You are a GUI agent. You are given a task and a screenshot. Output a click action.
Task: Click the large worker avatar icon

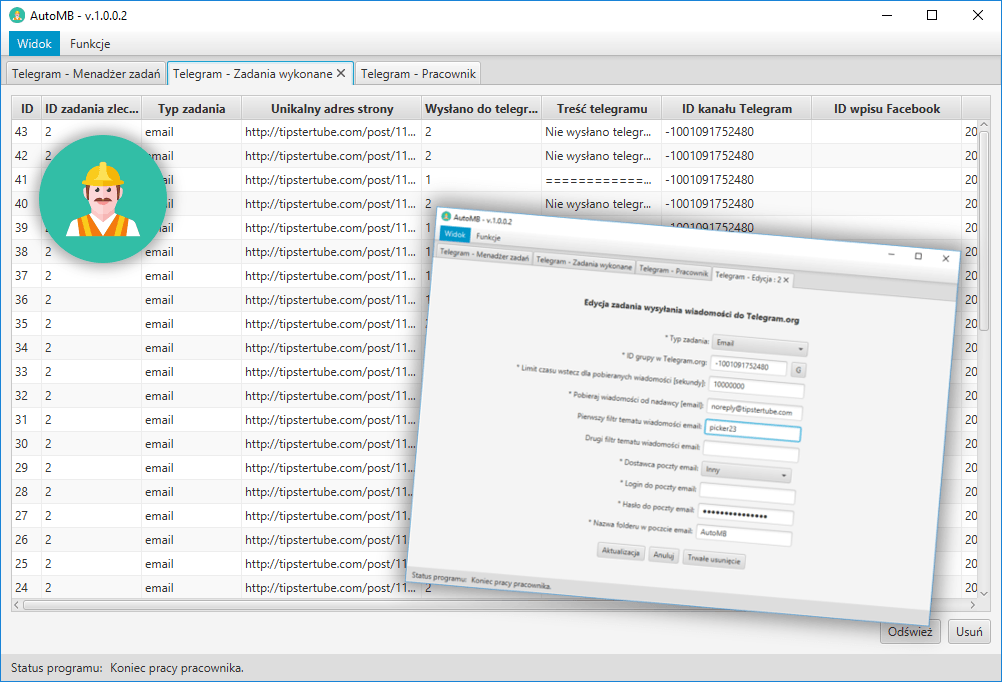pos(102,199)
